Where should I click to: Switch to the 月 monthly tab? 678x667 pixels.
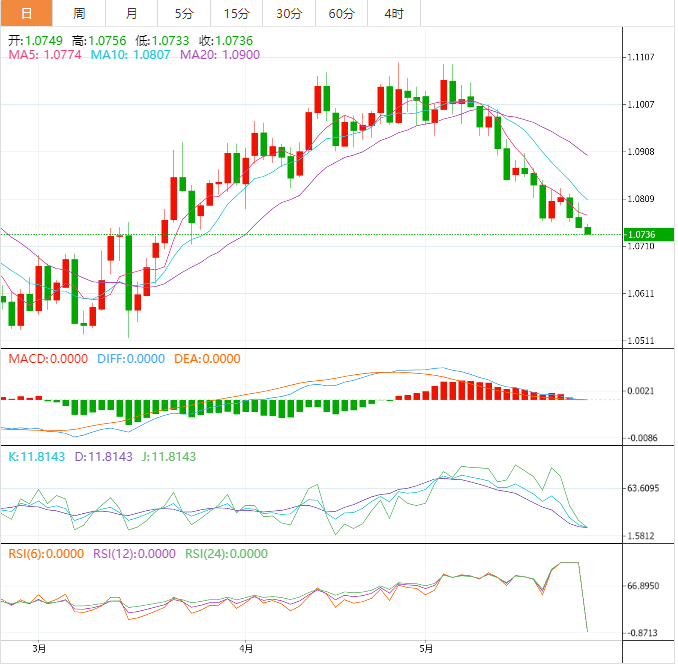pos(131,13)
